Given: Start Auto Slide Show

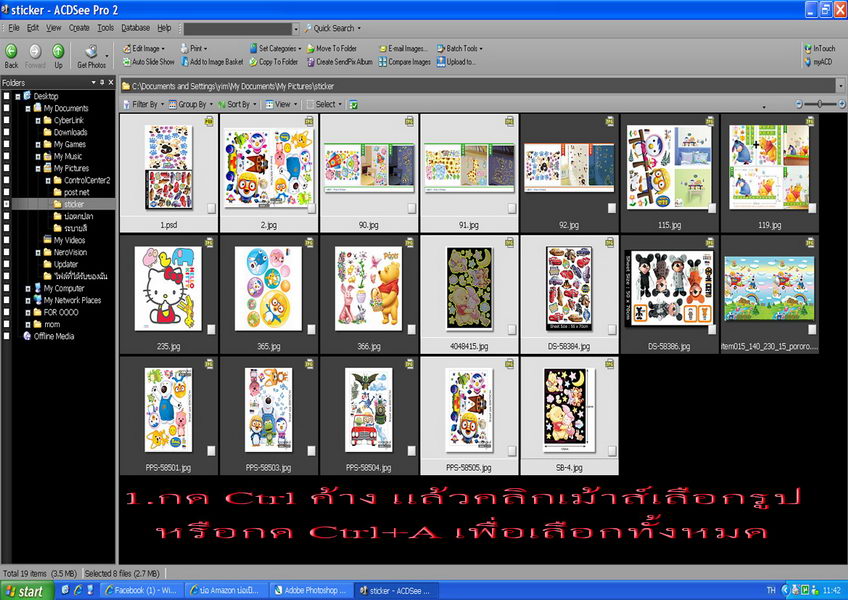Looking at the screenshot, I should click(148, 62).
